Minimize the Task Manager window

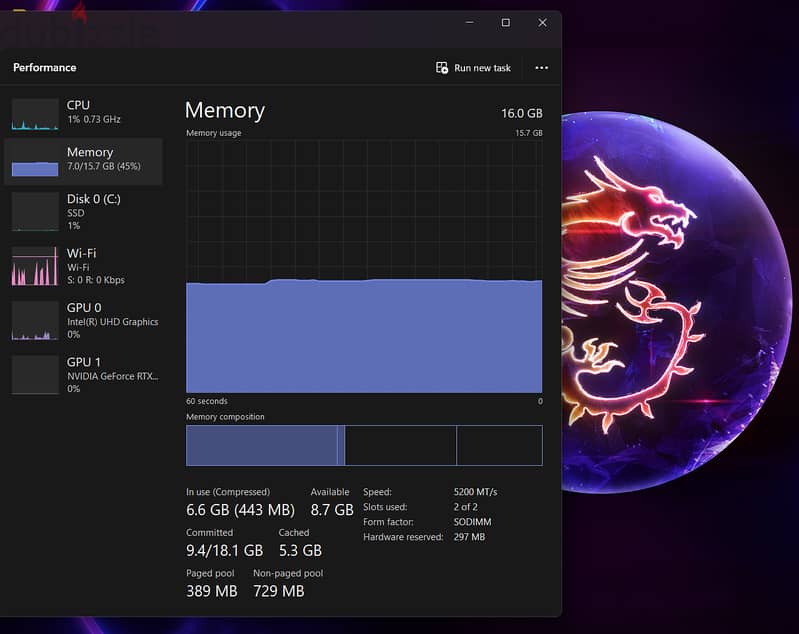469,22
